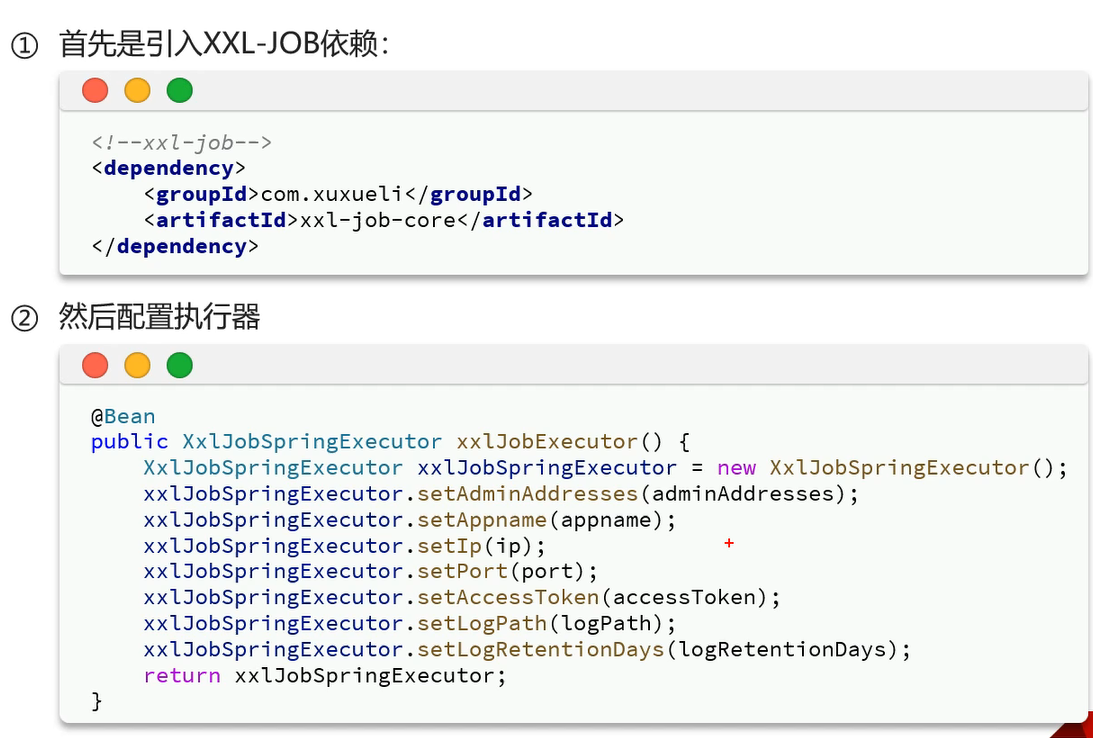The height and width of the screenshot is (738, 1093).
Task: Click the 'setAppname' method call
Action: (x=482, y=520)
